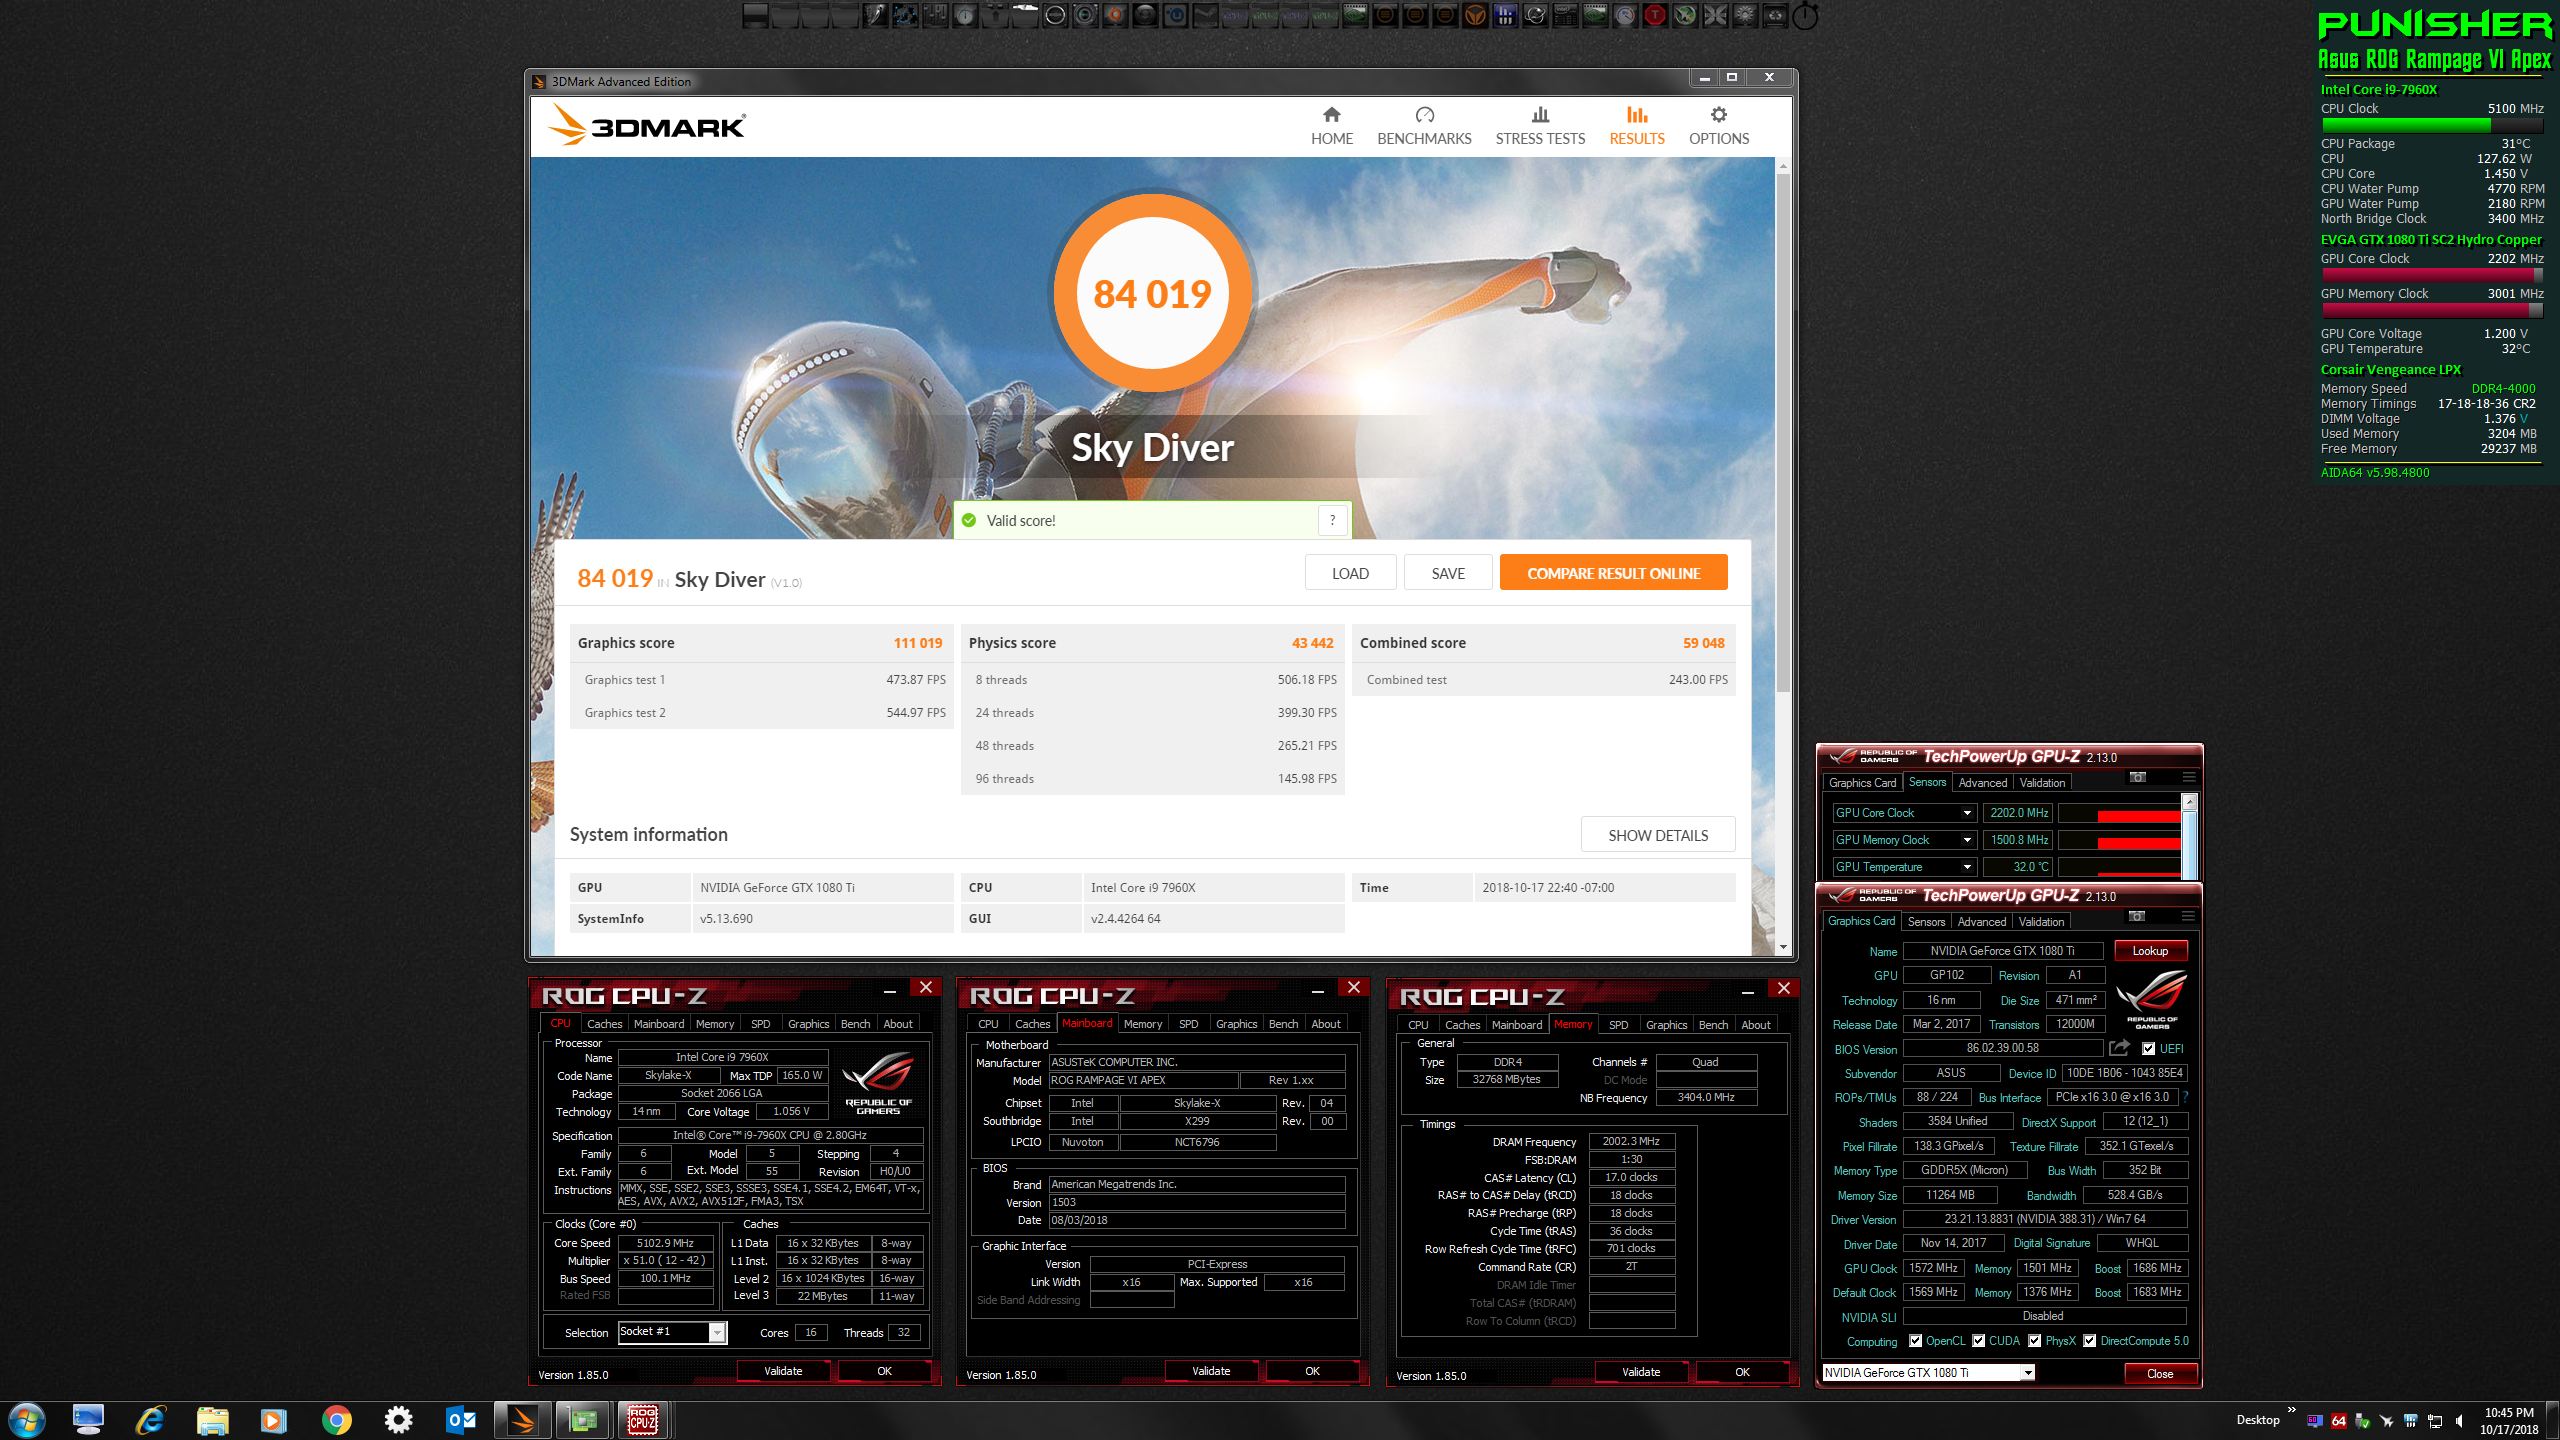The width and height of the screenshot is (2560, 1440).
Task: Click SHOW DETAILS under System information
Action: point(1657,835)
